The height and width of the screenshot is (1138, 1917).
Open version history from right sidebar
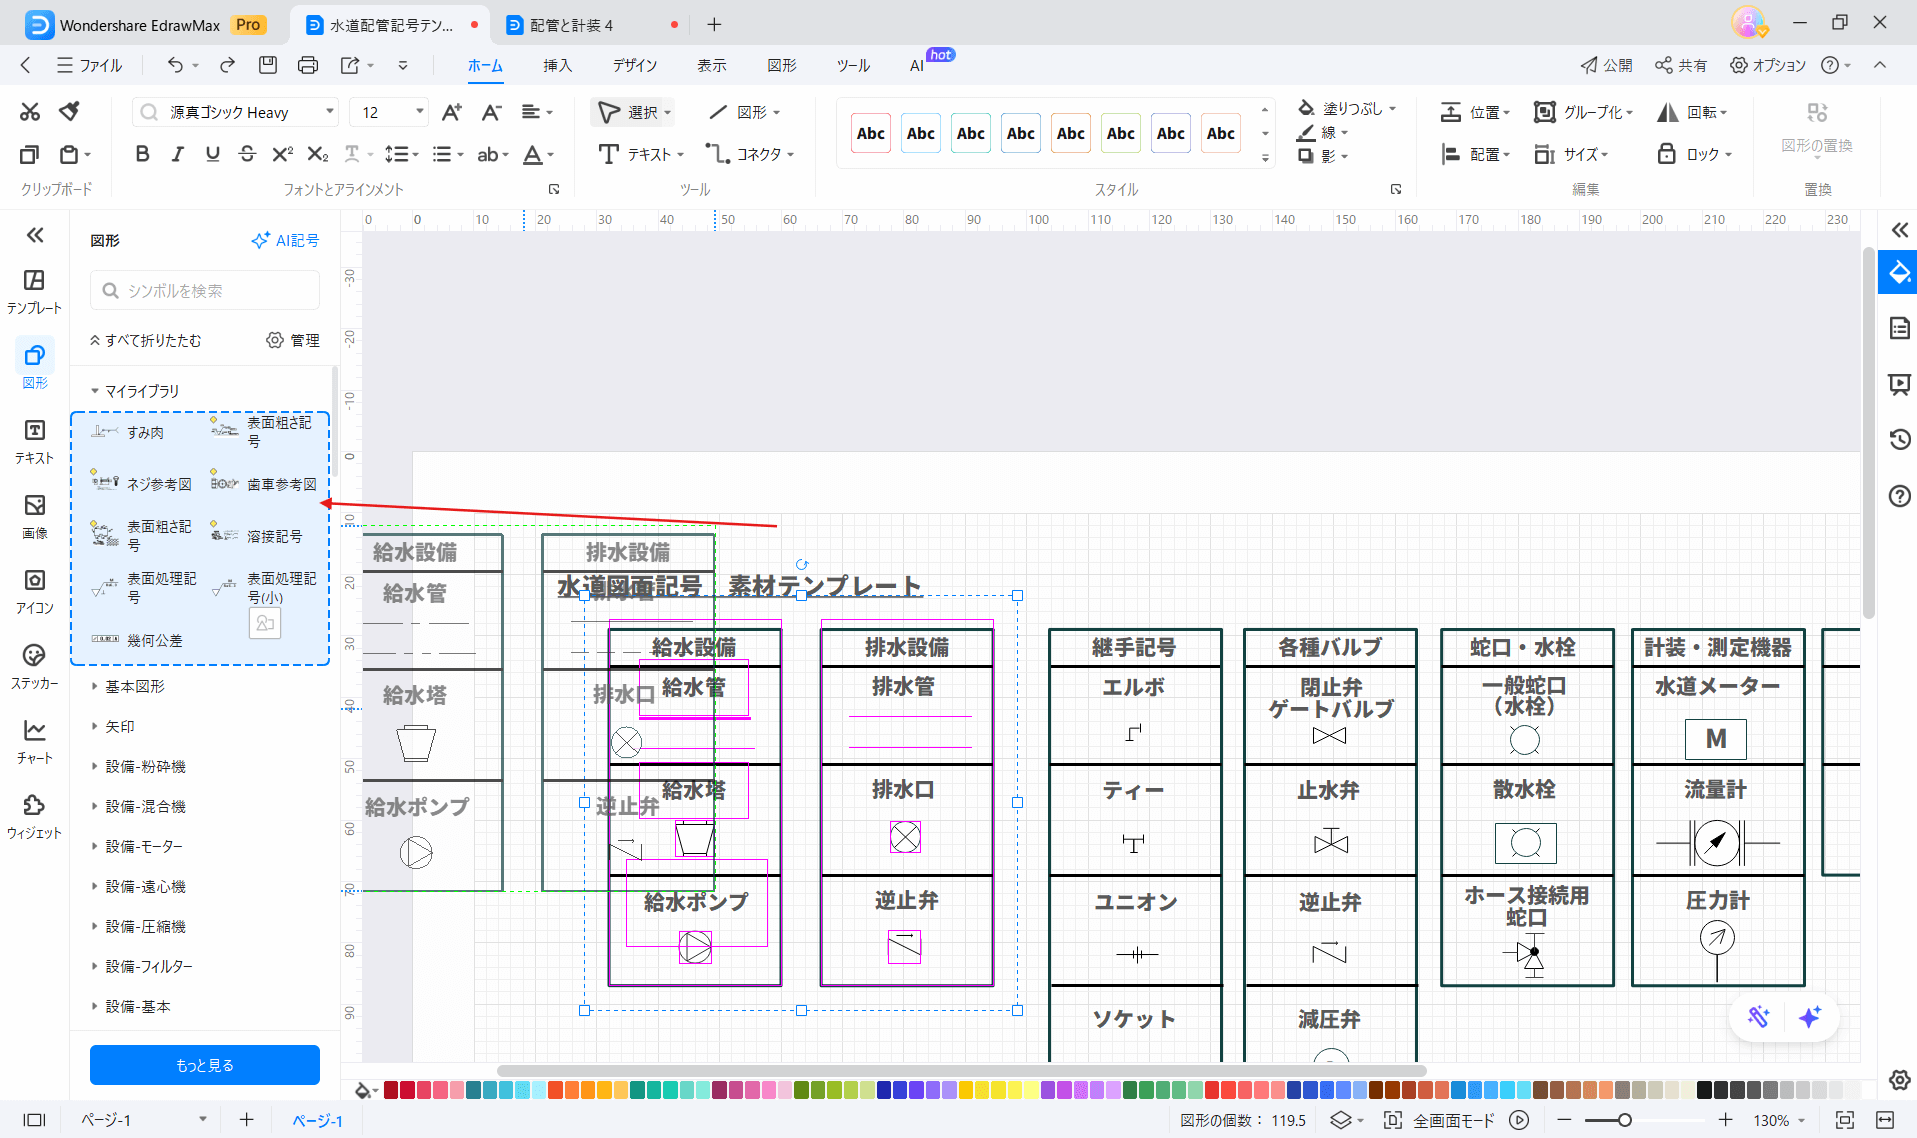[1899, 439]
